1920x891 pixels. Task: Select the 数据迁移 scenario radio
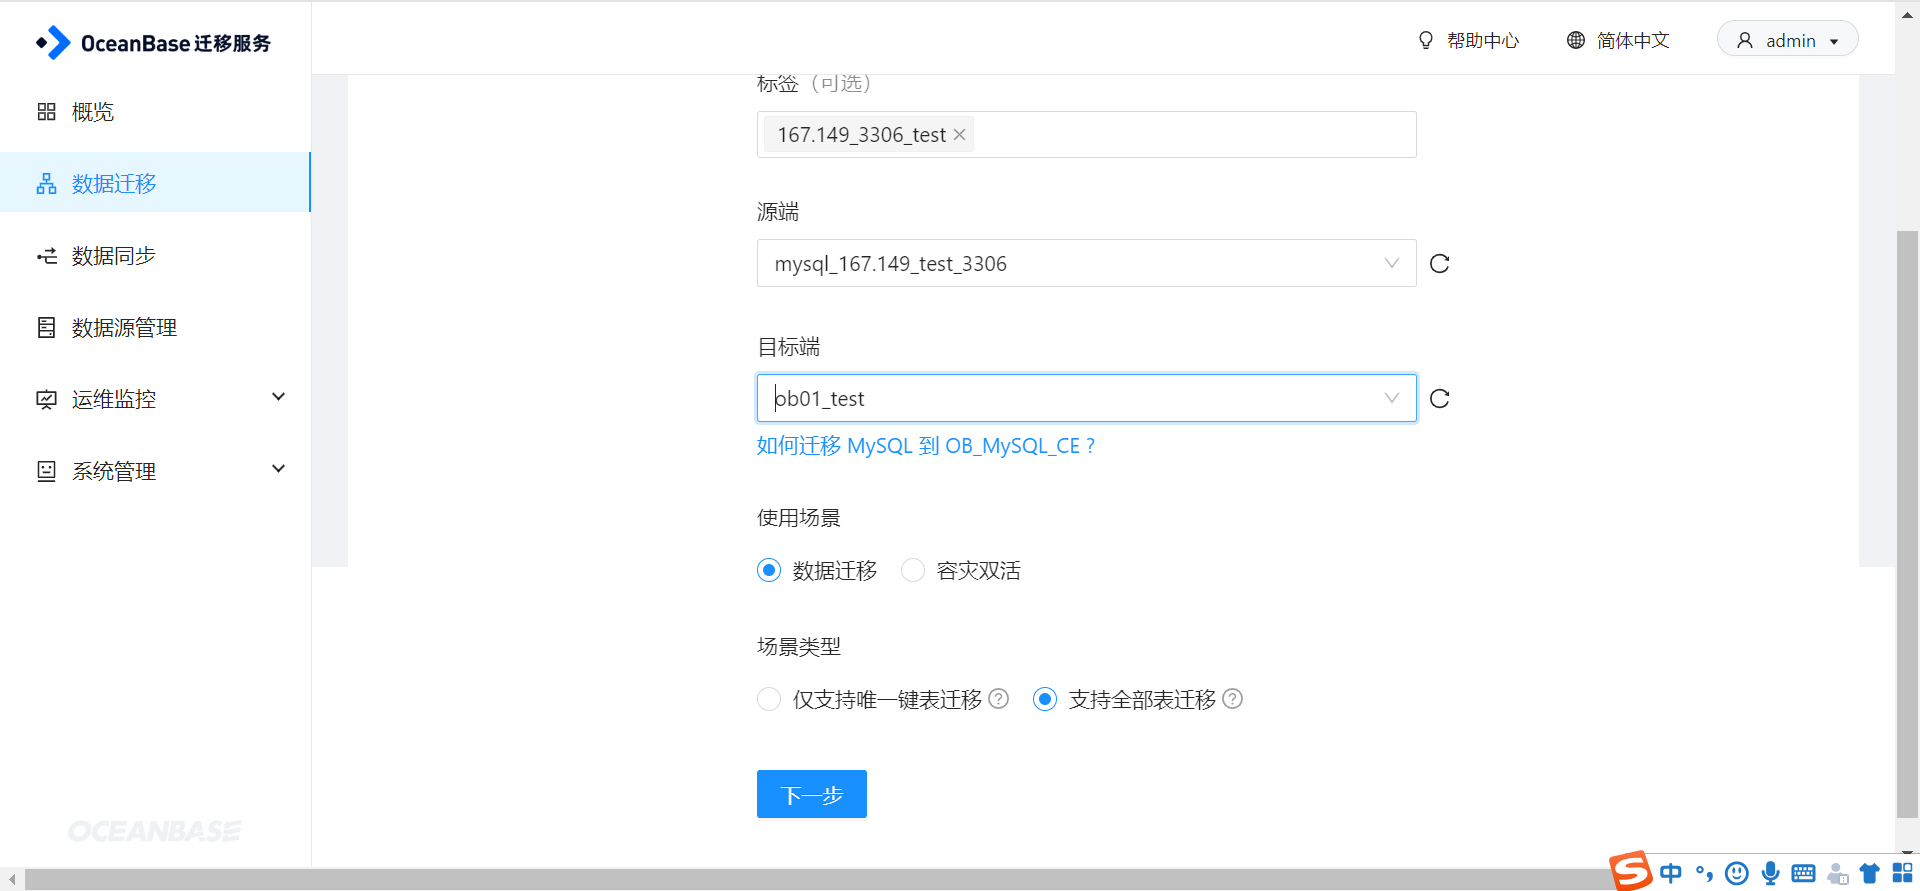pyautogui.click(x=768, y=570)
